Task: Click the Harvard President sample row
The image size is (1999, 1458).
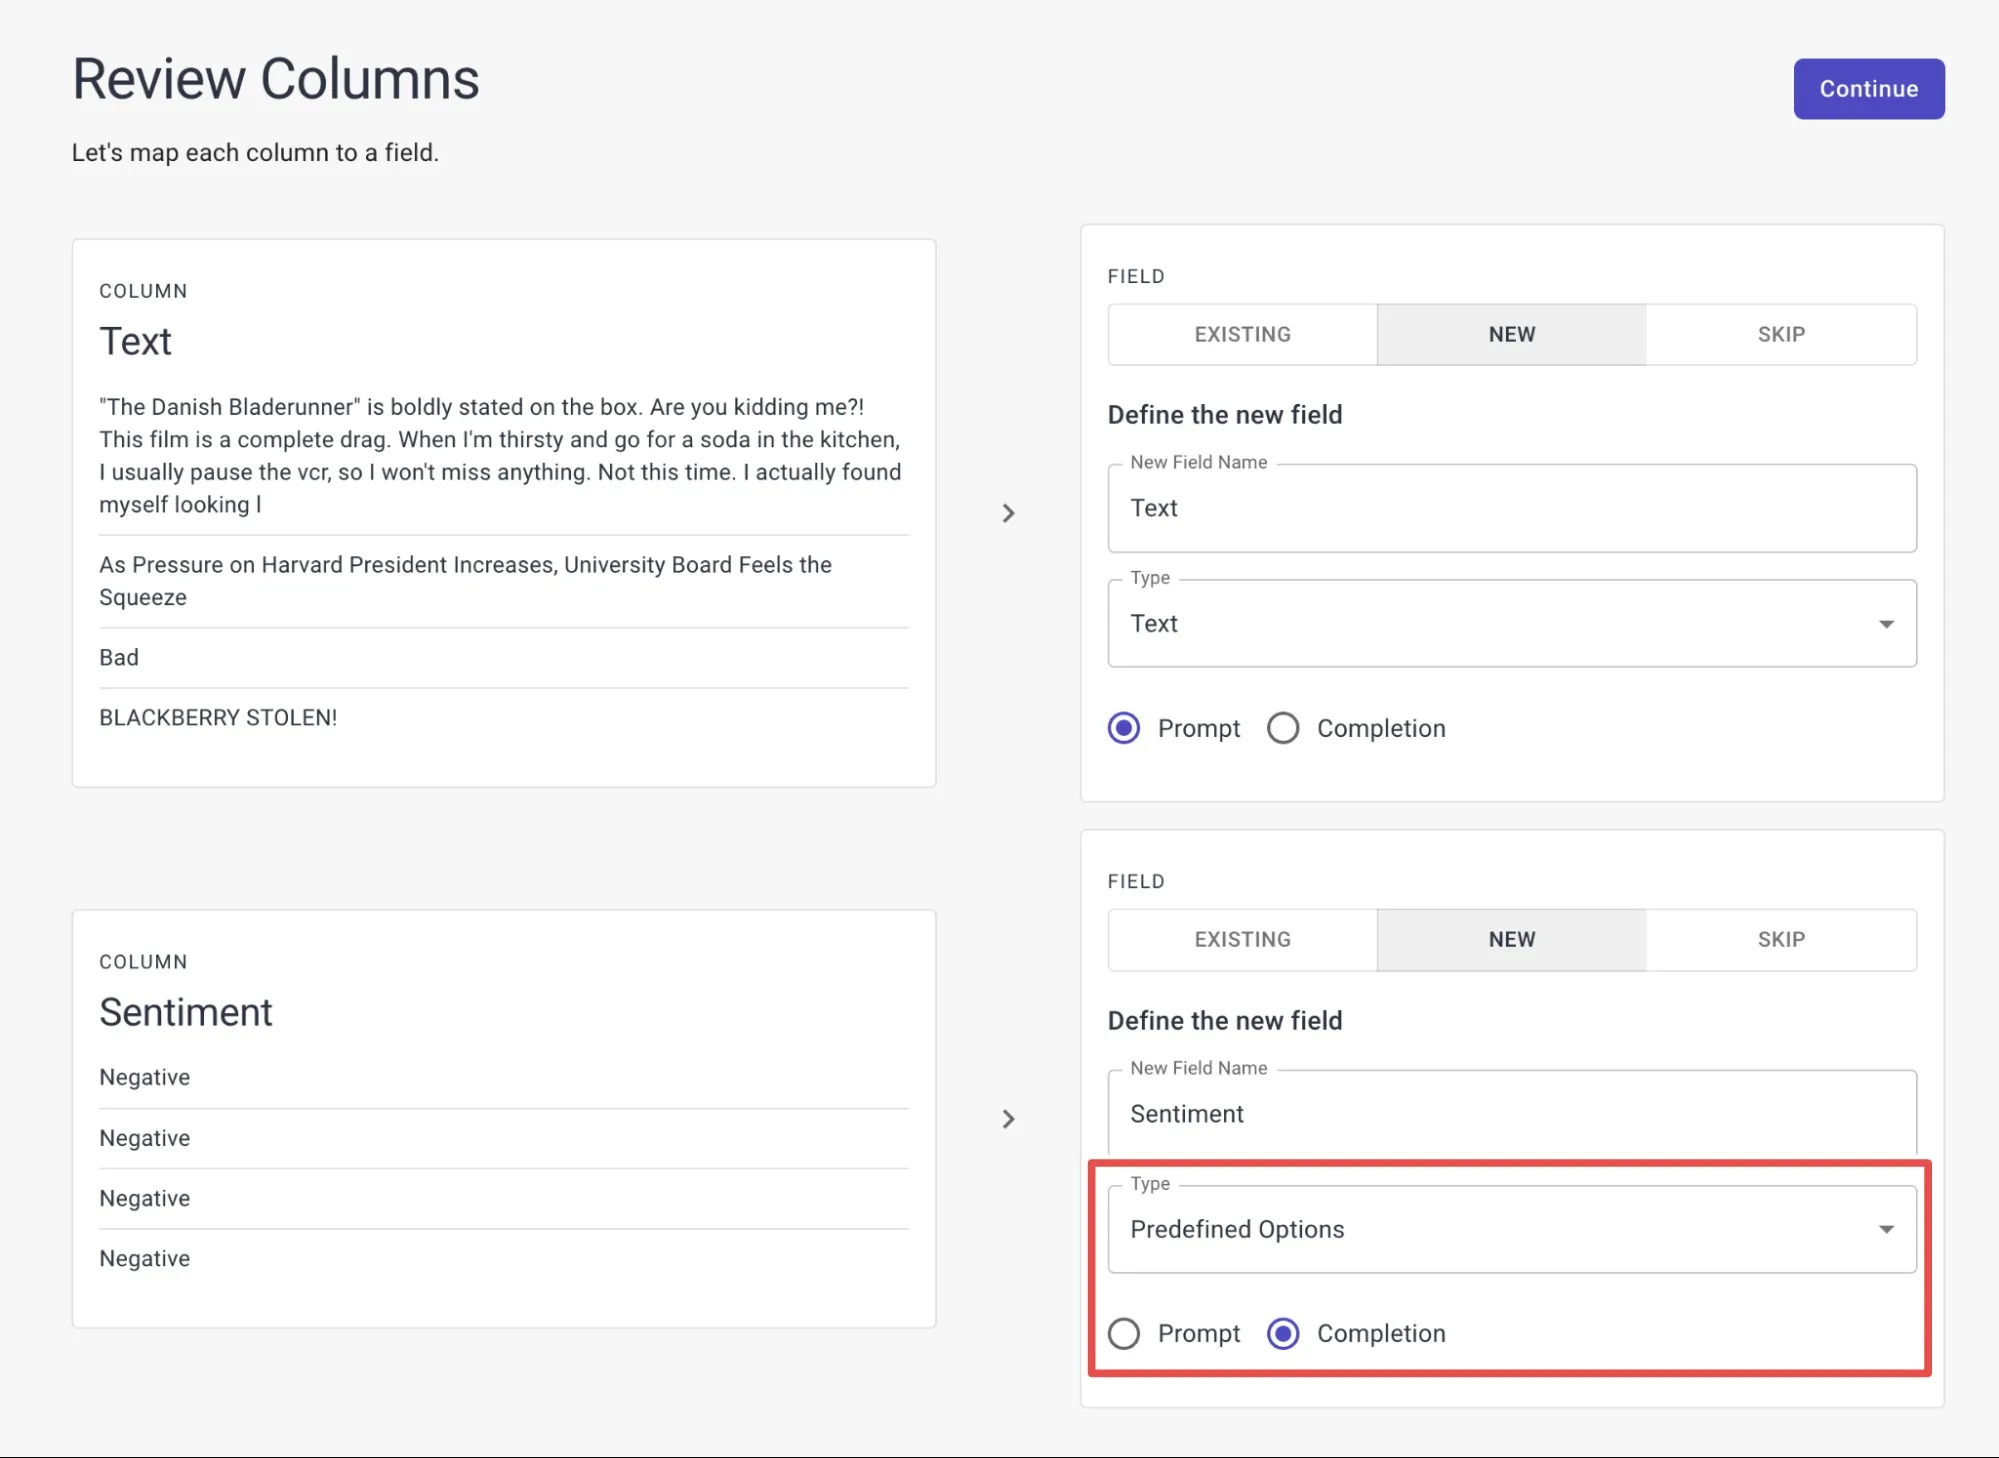Action: tap(503, 581)
